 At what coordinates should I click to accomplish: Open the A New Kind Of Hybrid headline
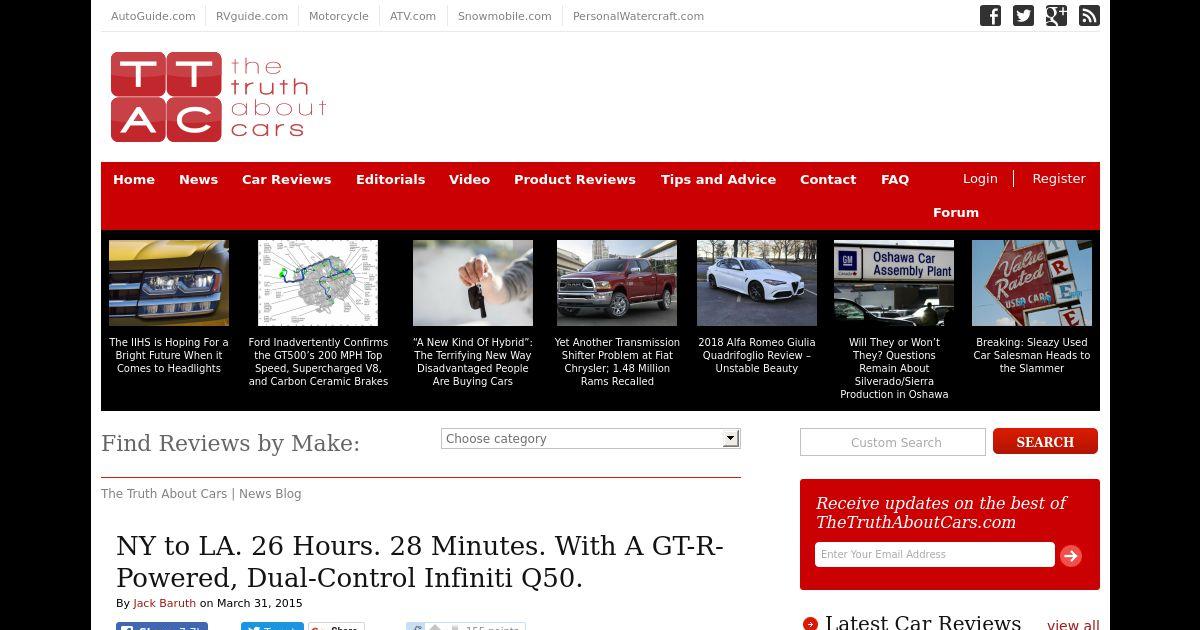tap(473, 362)
